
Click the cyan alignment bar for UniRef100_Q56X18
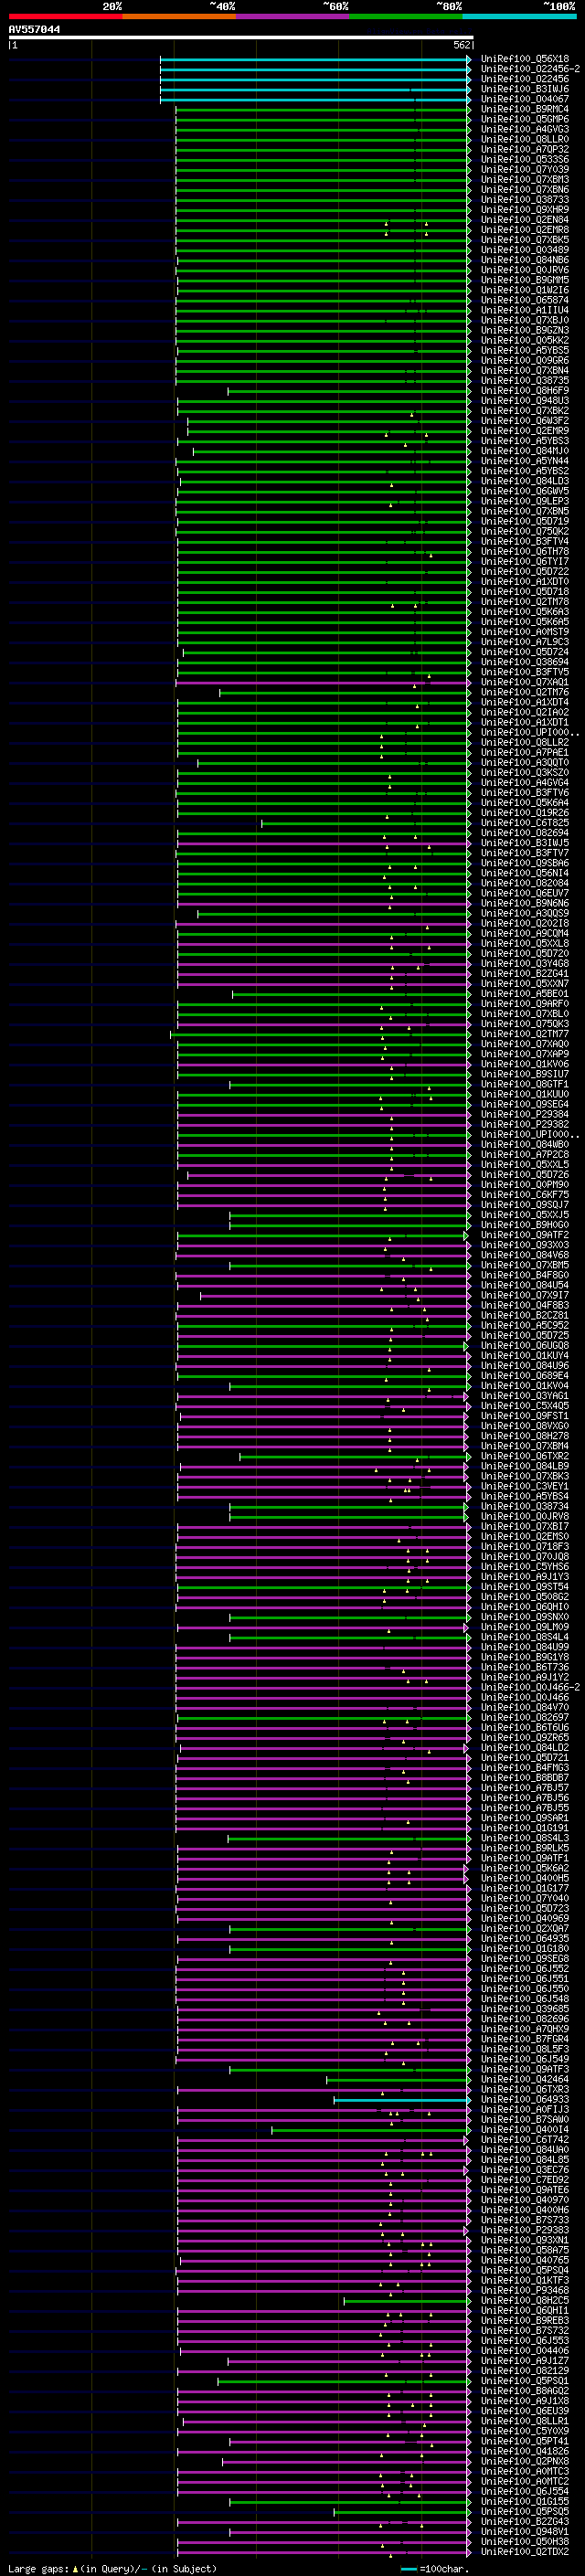pyautogui.click(x=315, y=59)
